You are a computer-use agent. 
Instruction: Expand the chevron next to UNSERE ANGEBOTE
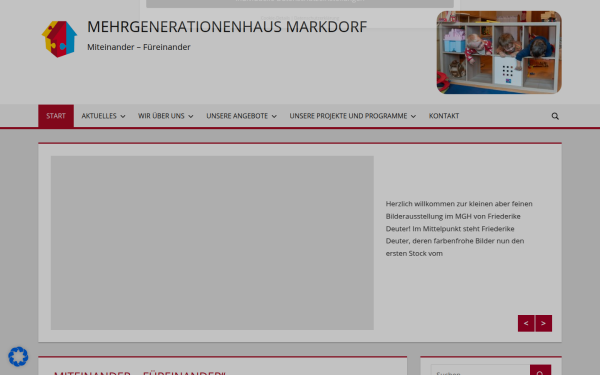tap(274, 116)
